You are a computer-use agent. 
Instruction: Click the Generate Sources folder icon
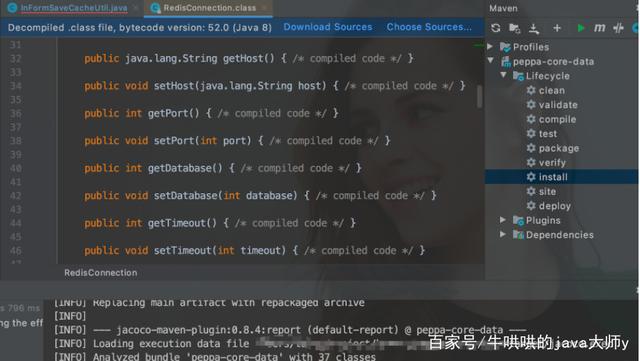[515, 28]
